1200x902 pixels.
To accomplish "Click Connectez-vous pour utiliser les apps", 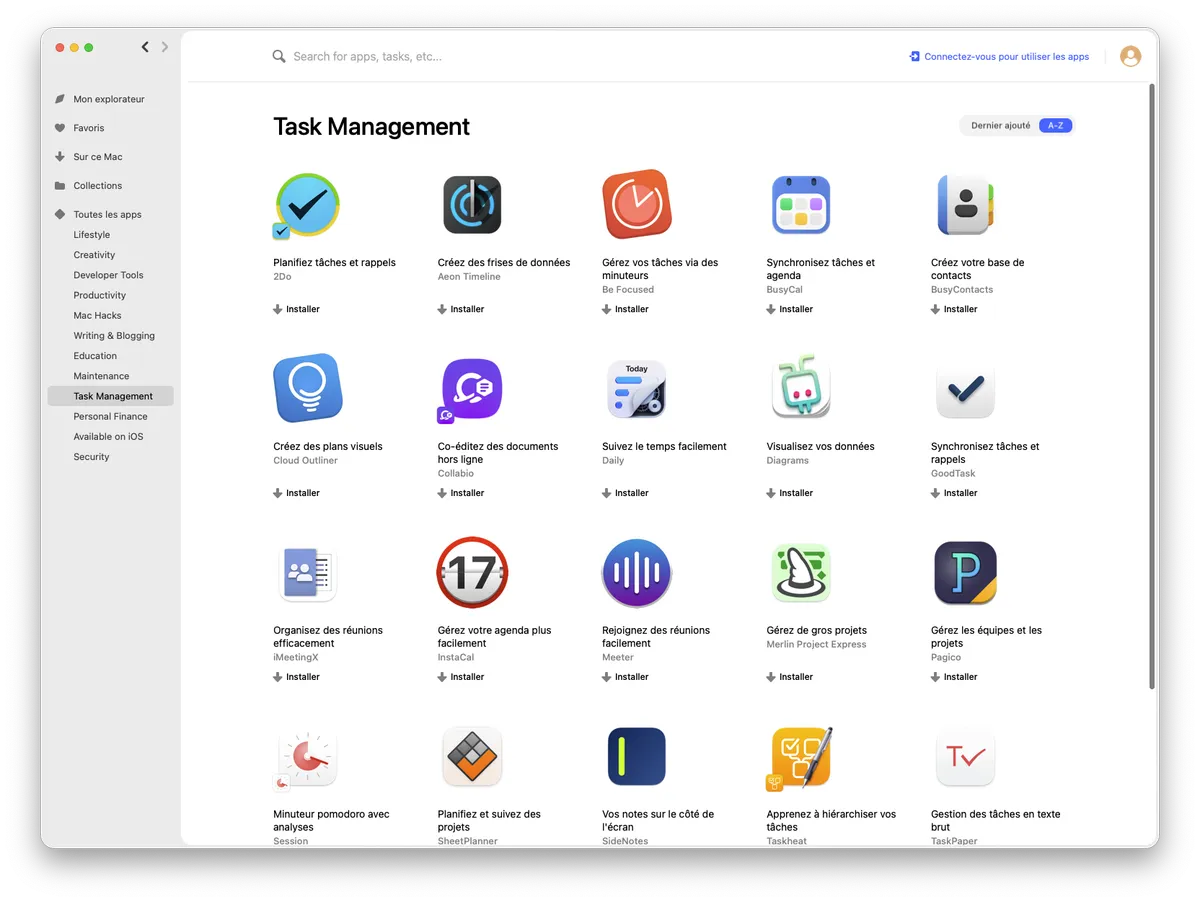I will coord(999,57).
